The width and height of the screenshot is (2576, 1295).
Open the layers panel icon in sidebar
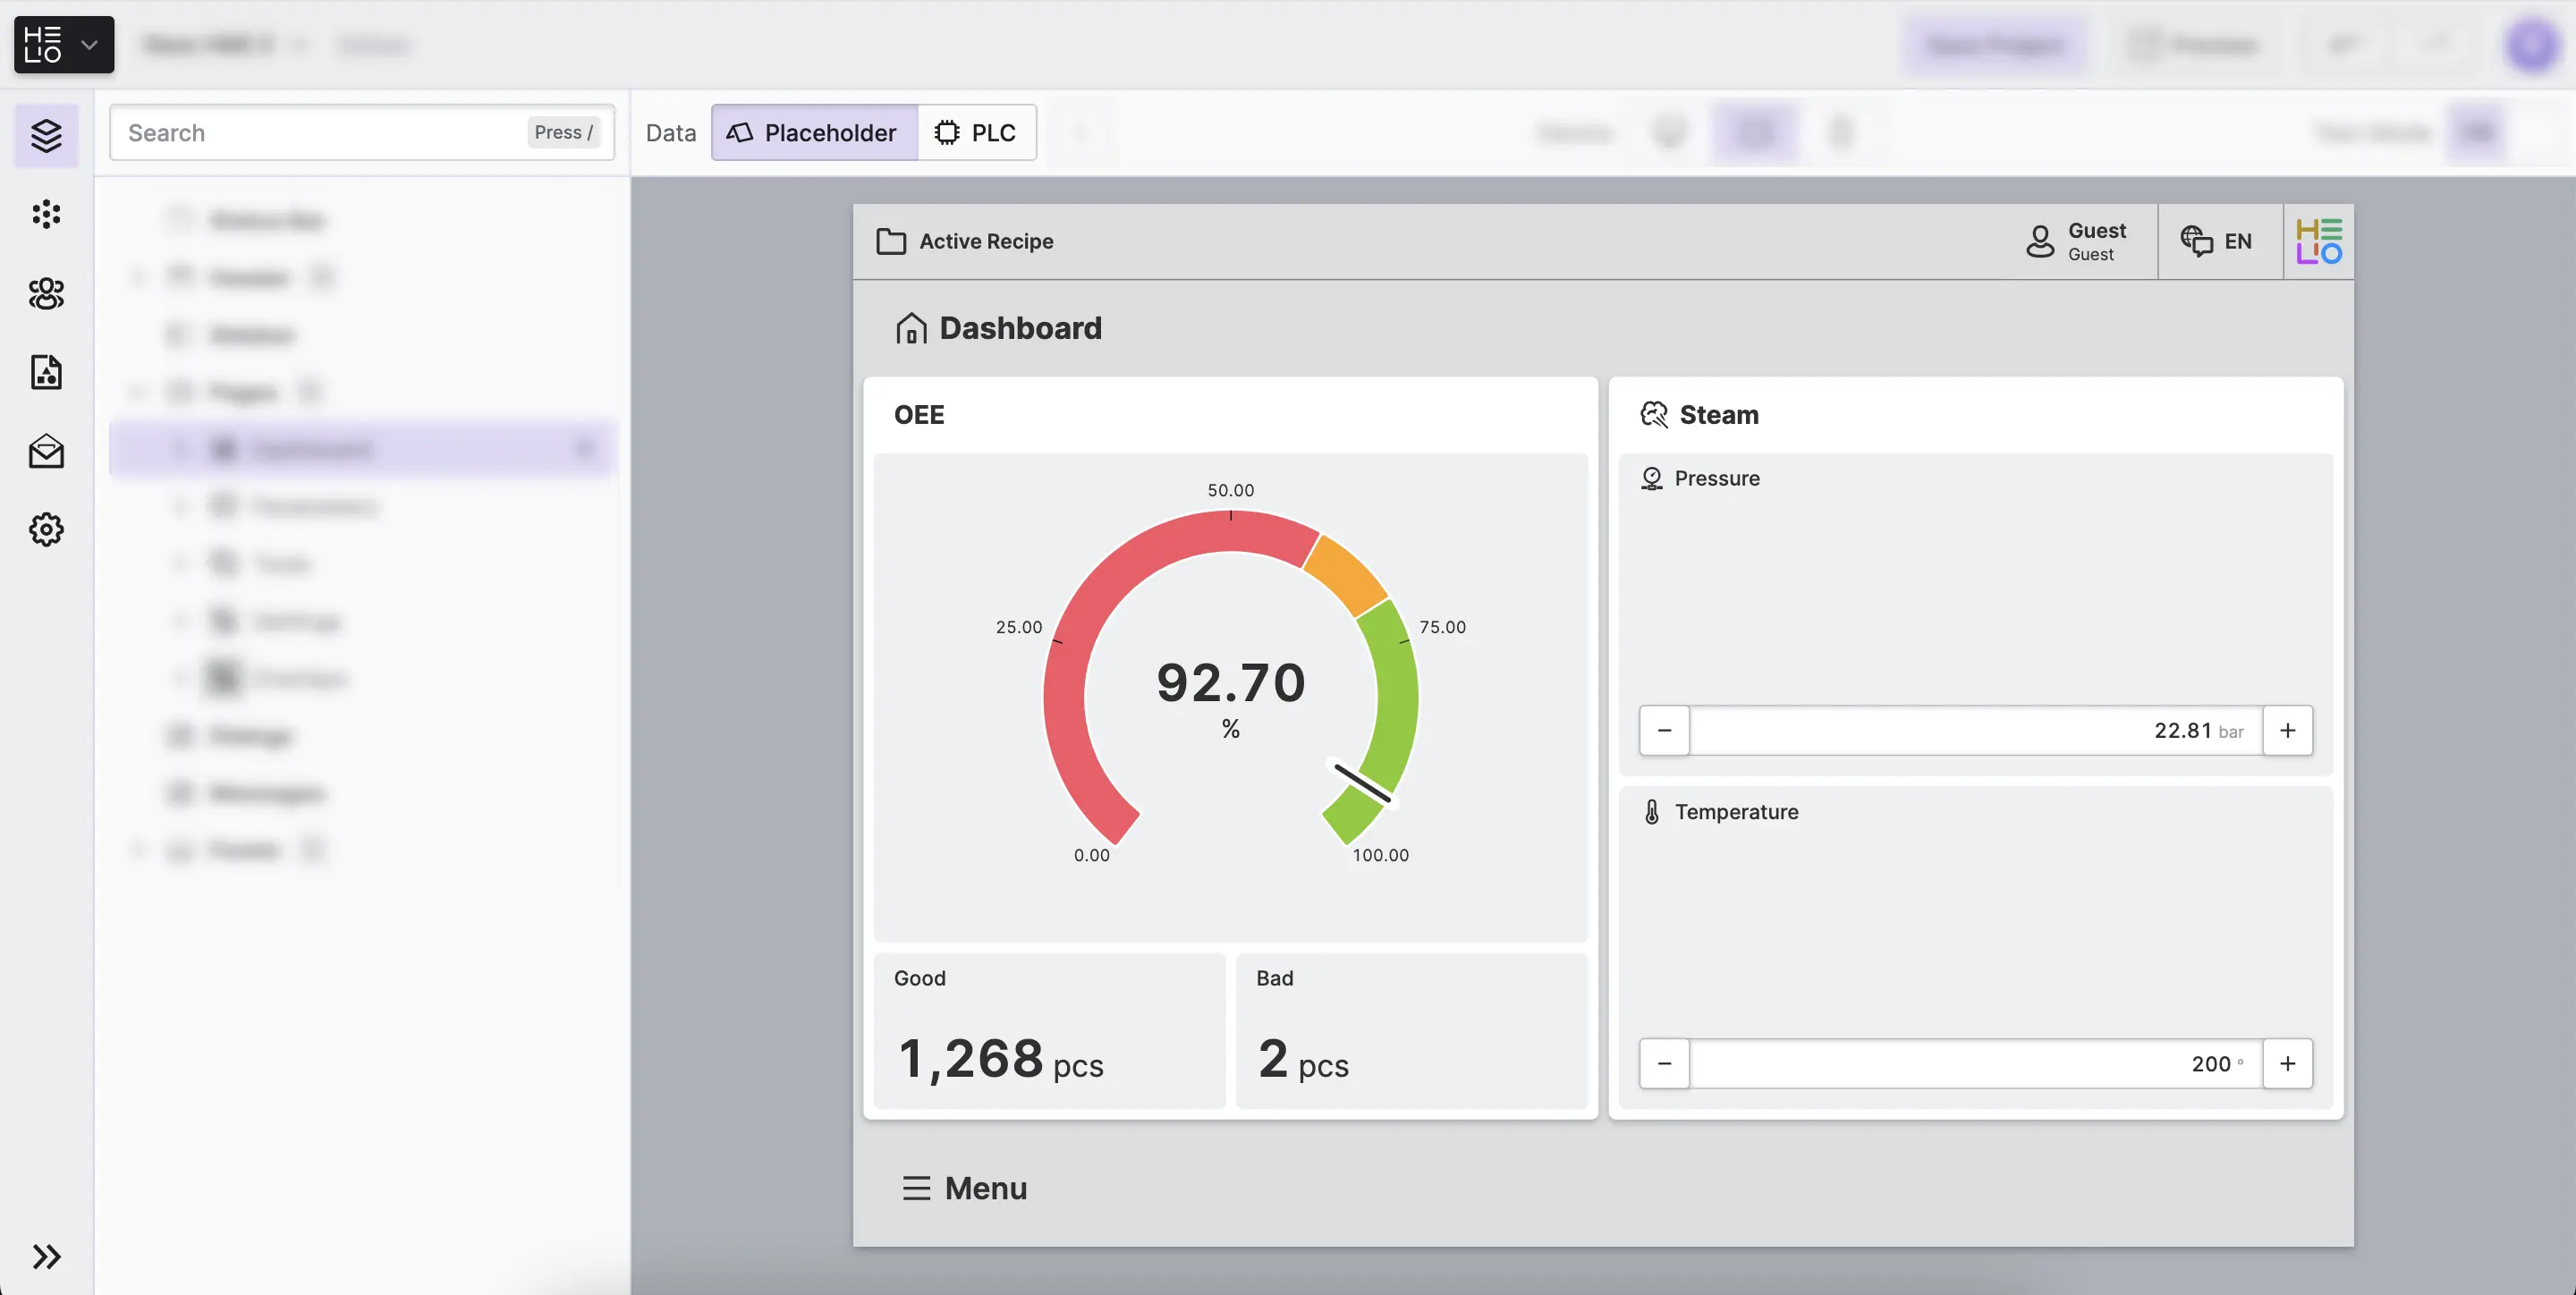[46, 135]
